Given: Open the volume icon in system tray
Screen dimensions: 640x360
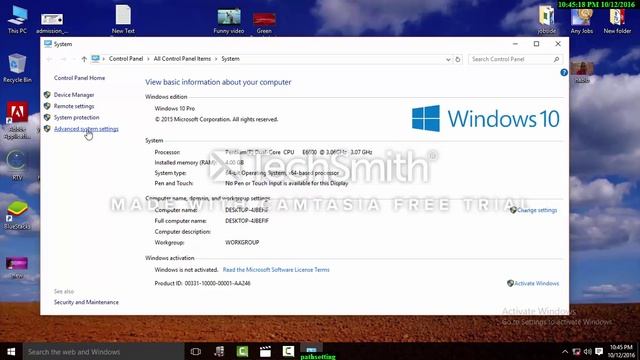Looking at the screenshot, I should click(x=587, y=351).
